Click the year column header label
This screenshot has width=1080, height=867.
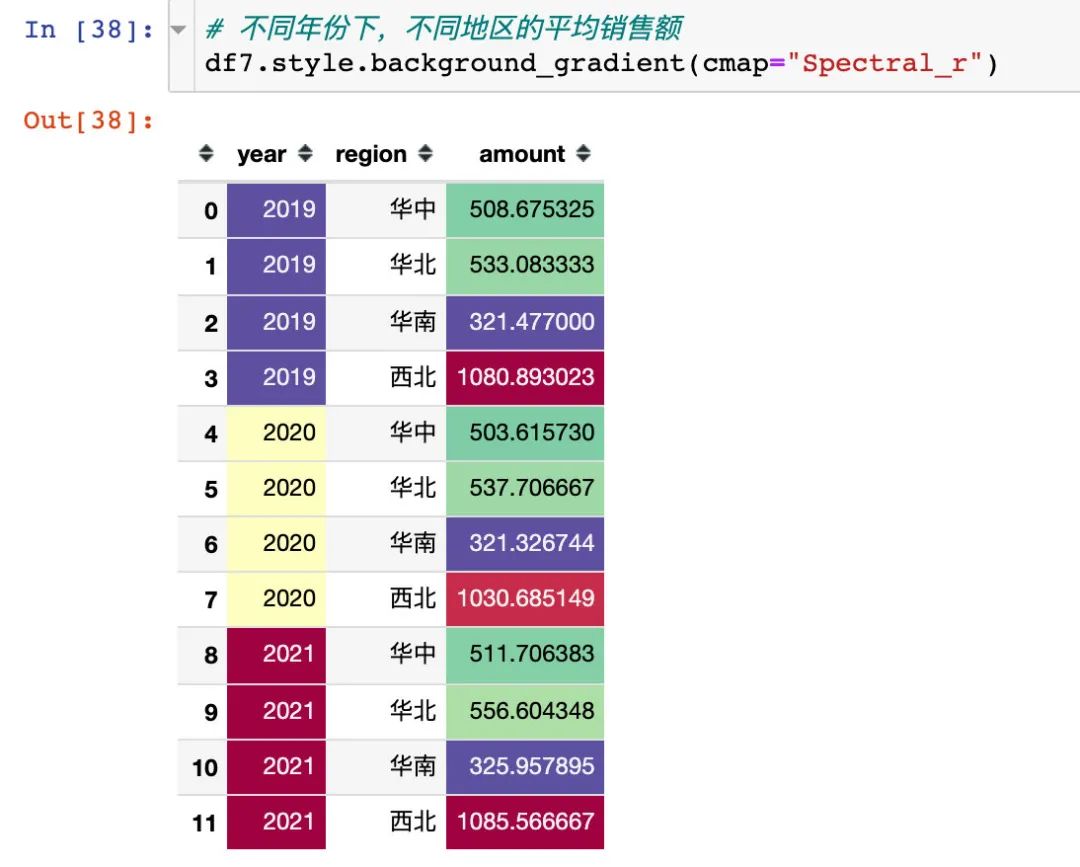(x=263, y=154)
